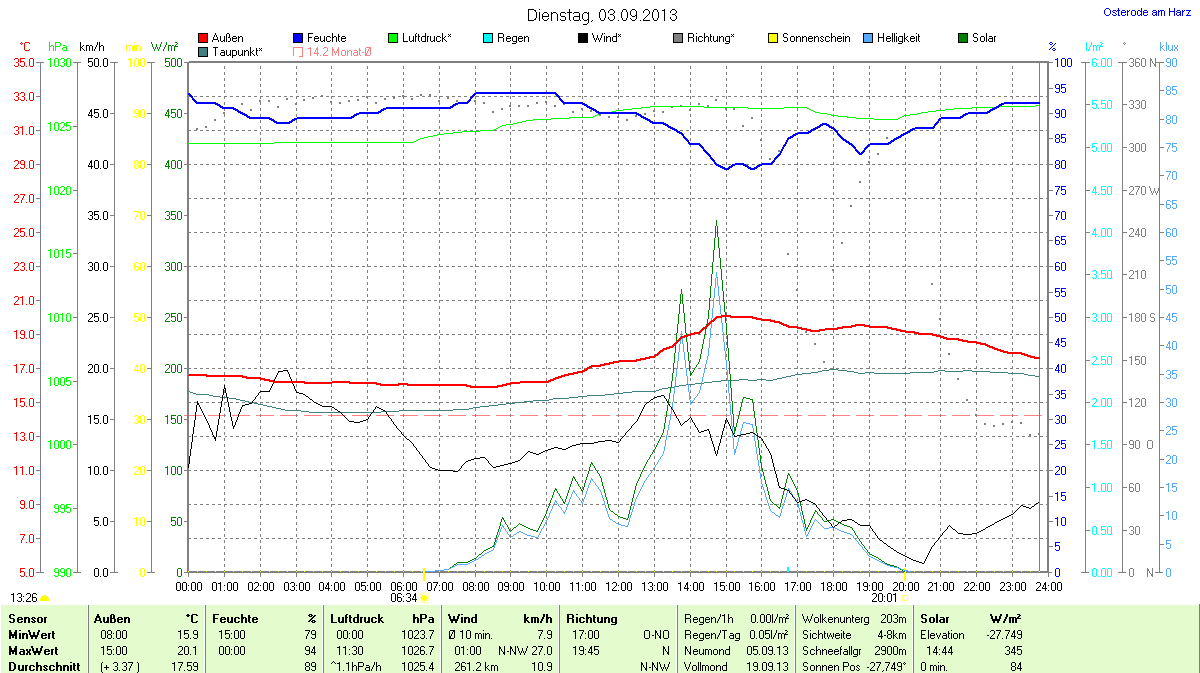Screen dimensions: 1200x673
Task: Select the Solar column header in table
Action: [936, 619]
